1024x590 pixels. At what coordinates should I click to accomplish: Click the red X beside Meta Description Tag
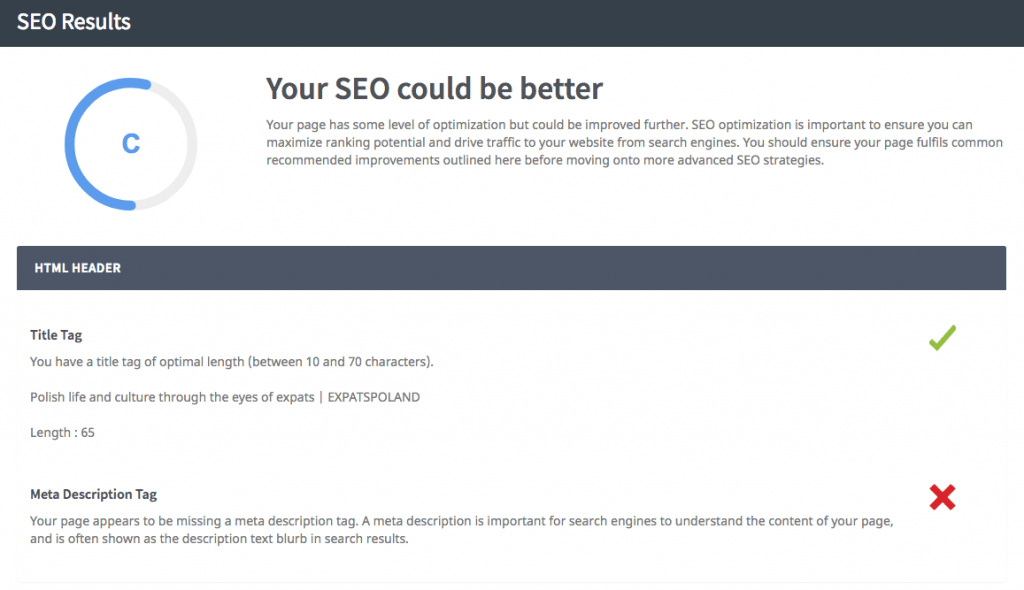941,497
